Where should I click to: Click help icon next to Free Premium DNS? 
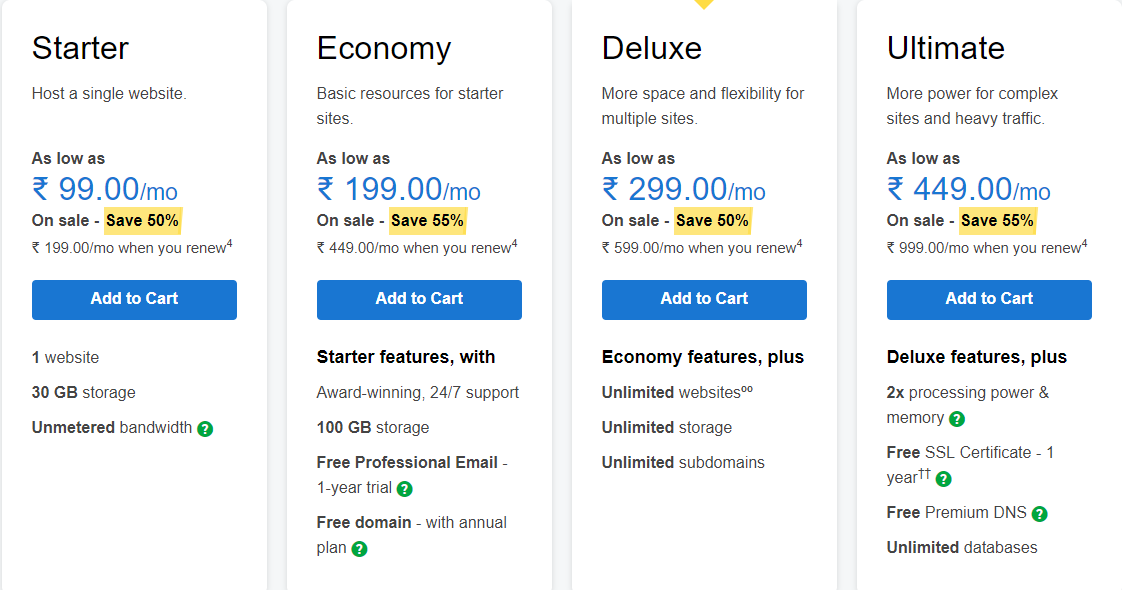[x=1039, y=514]
